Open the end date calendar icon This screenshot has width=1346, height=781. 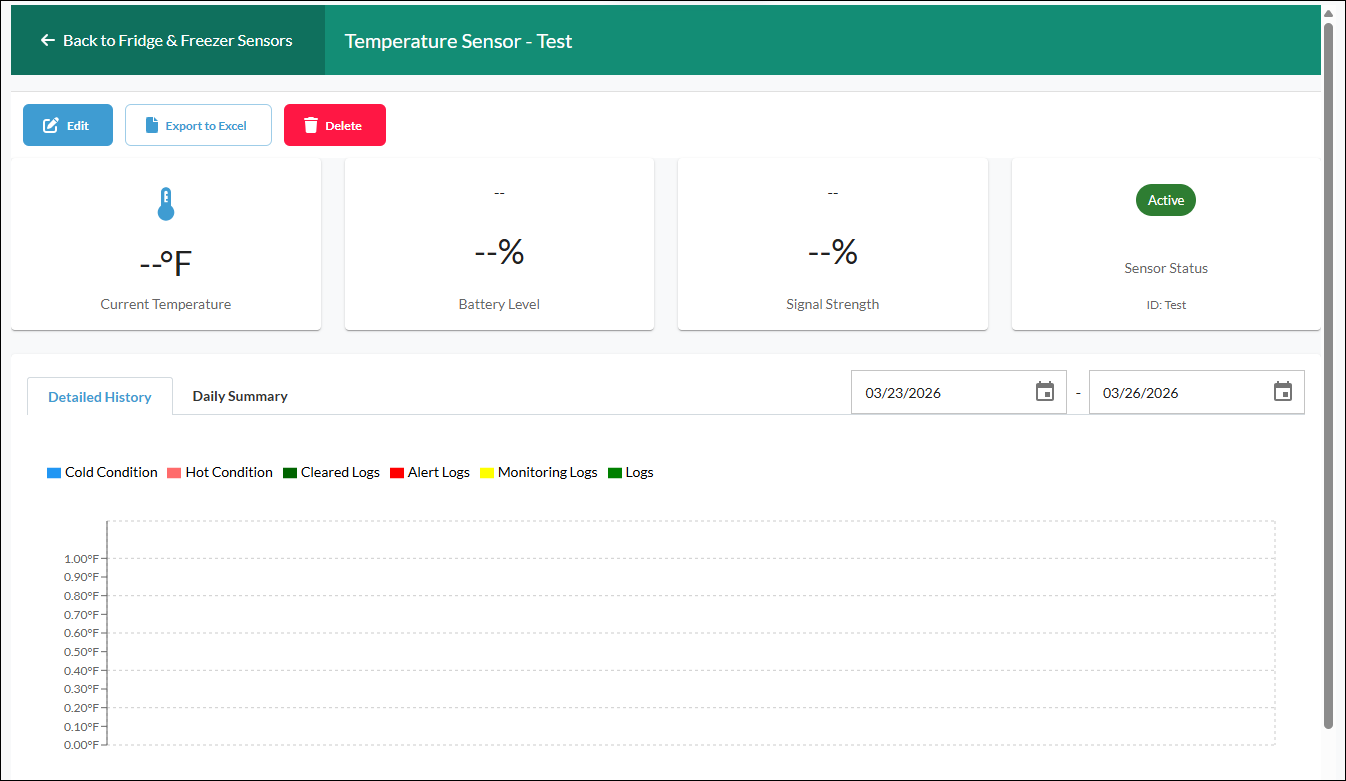(1283, 392)
